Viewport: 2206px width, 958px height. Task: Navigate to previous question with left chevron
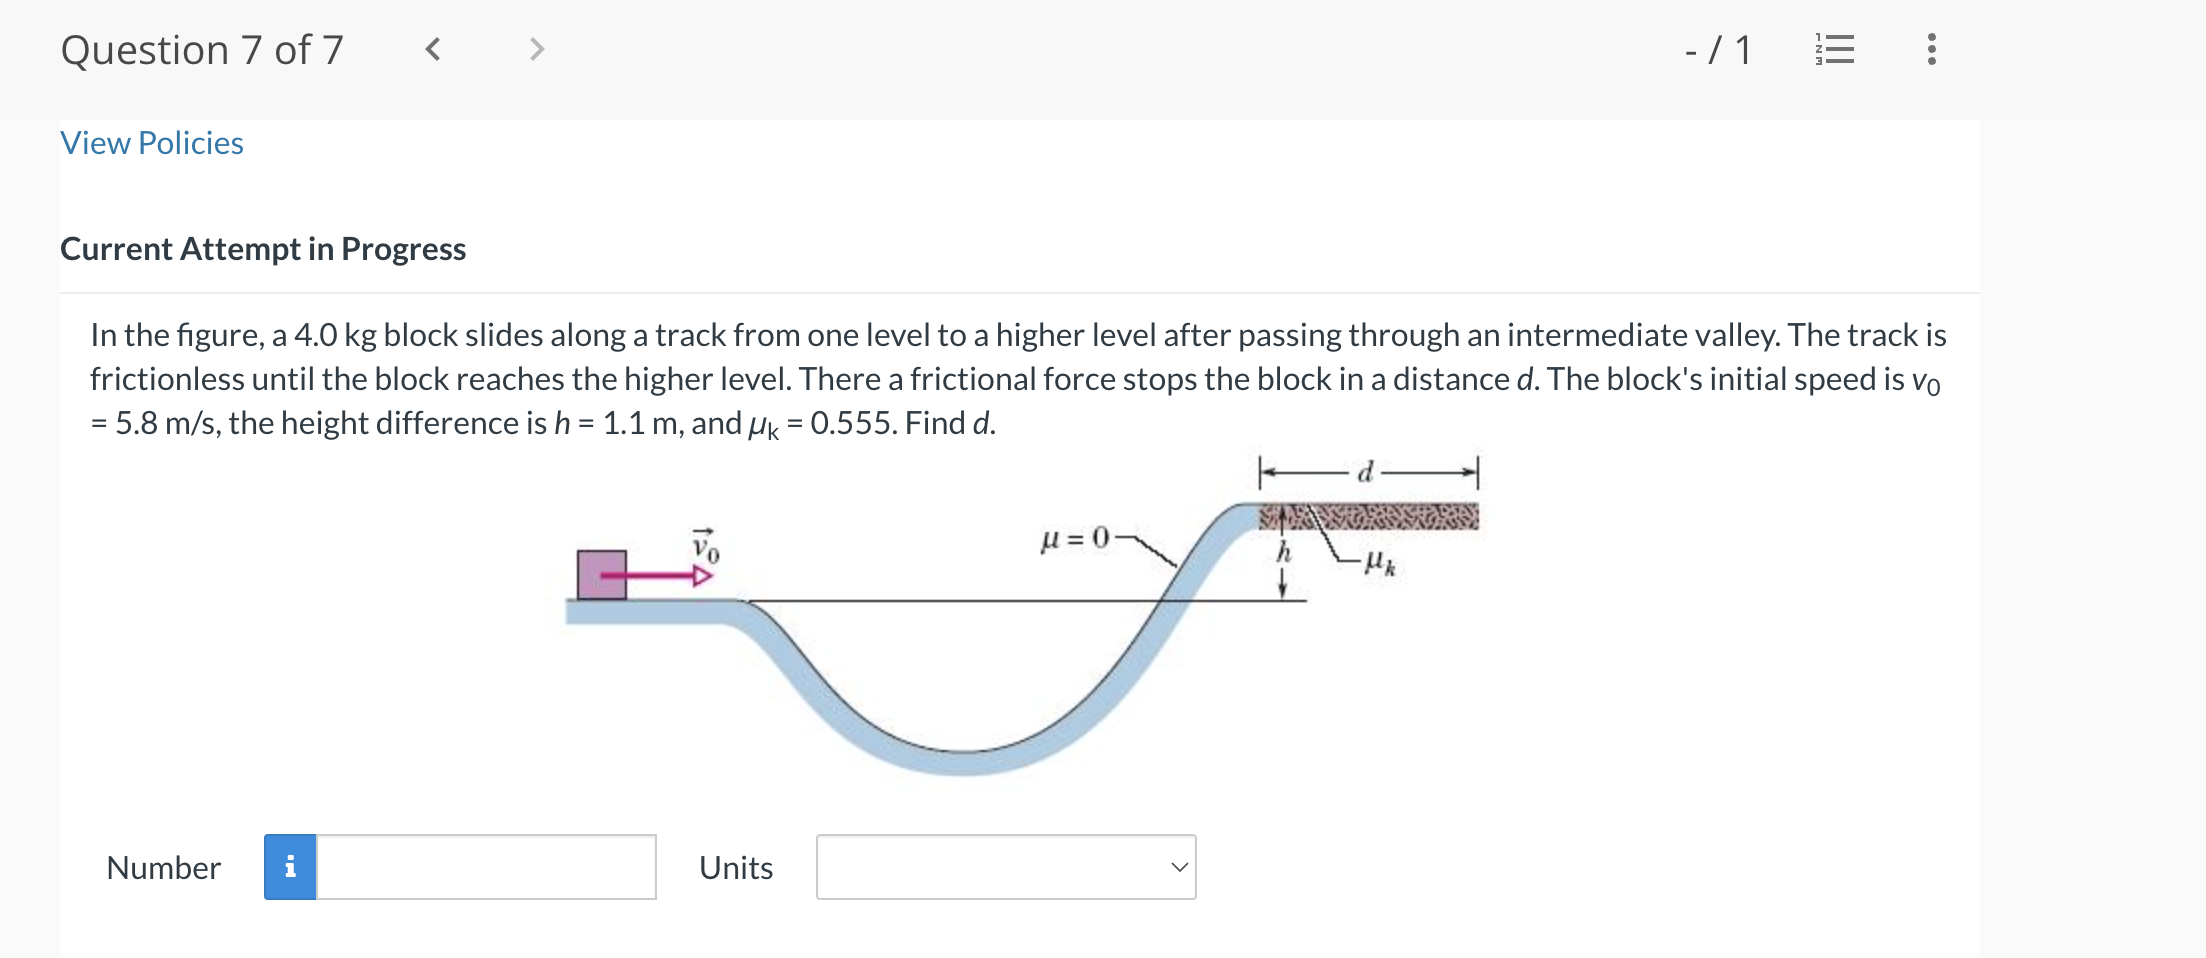coord(433,50)
